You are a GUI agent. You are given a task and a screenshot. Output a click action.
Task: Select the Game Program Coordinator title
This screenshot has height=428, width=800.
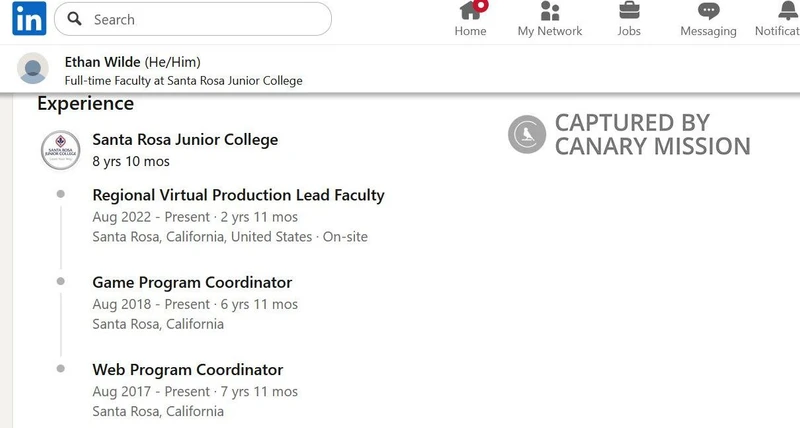click(x=192, y=282)
